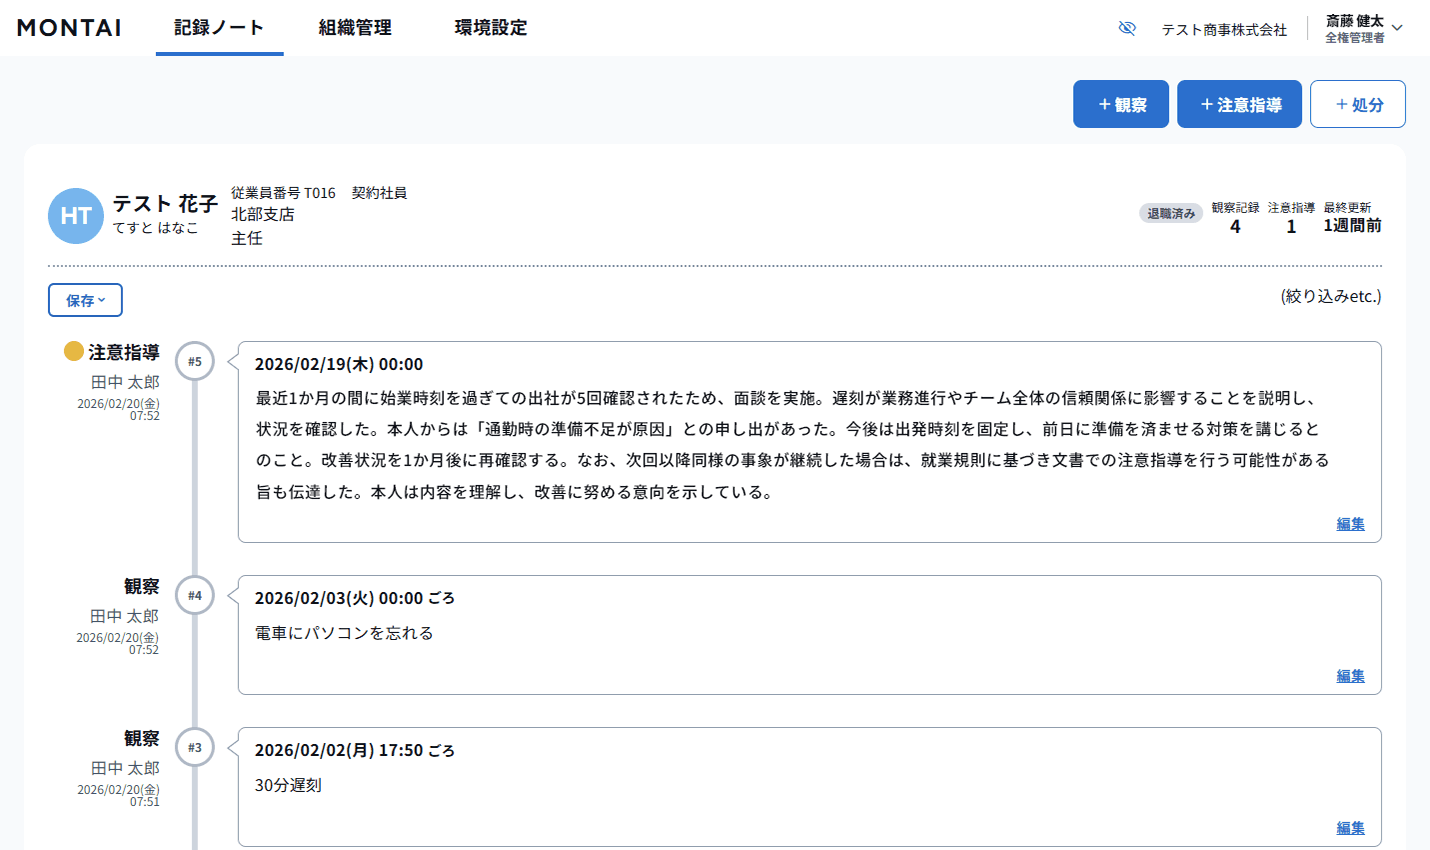Open the 保存 dropdown
The image size is (1430, 850).
[85, 299]
